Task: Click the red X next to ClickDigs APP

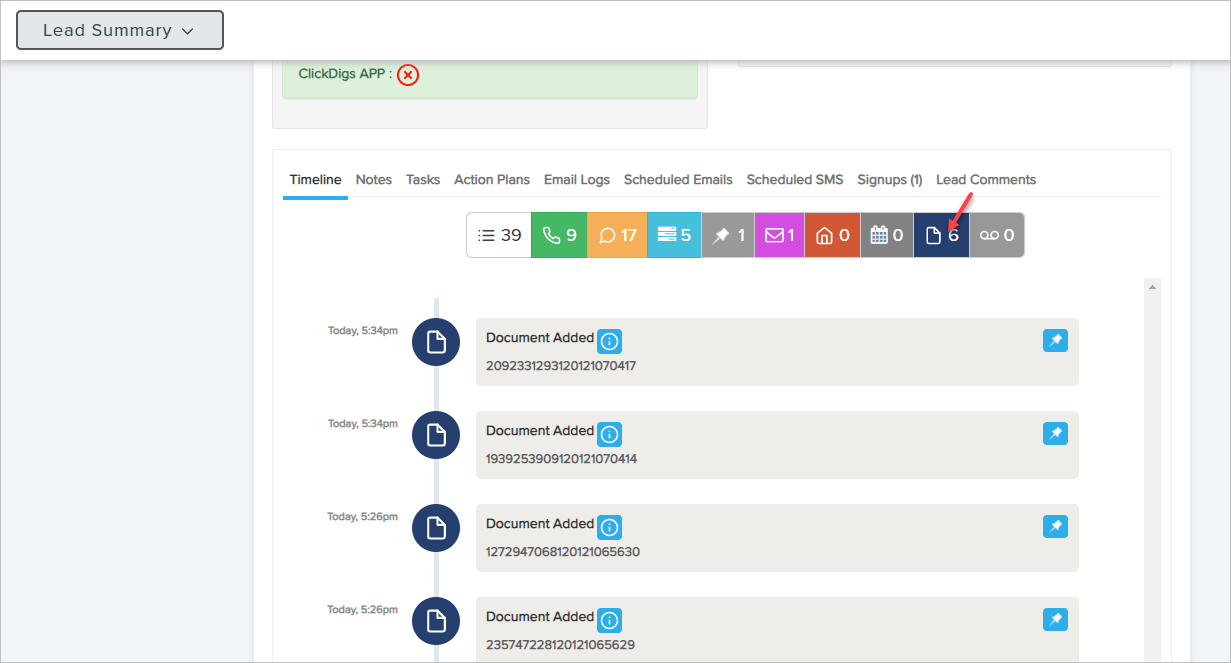Action: [x=407, y=75]
